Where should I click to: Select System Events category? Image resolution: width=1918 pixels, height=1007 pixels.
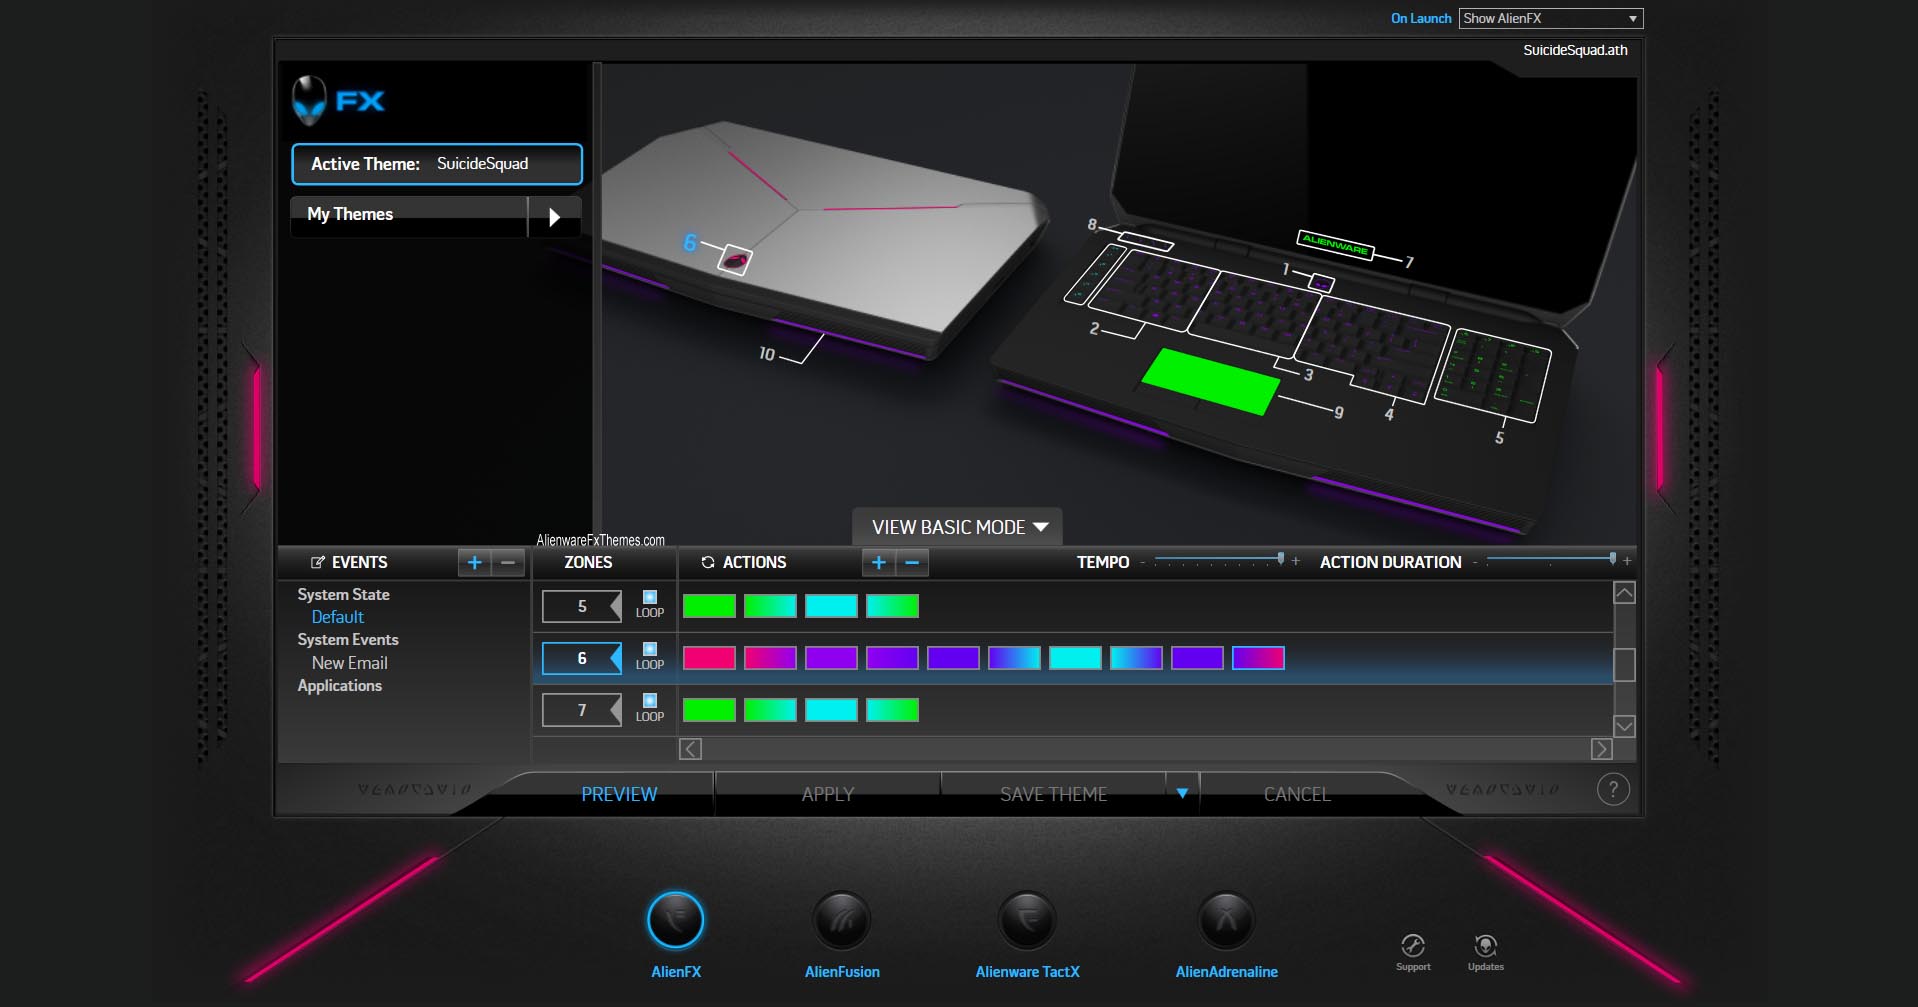(347, 639)
